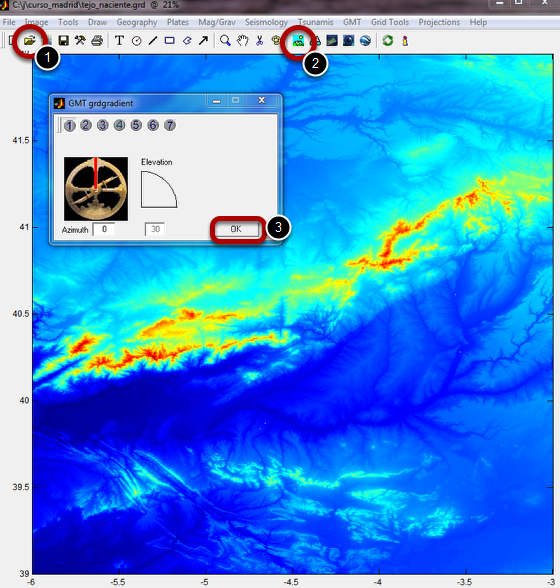The width and height of the screenshot is (560, 588).
Task: Save with the floppy disk icon
Action: 64,40
